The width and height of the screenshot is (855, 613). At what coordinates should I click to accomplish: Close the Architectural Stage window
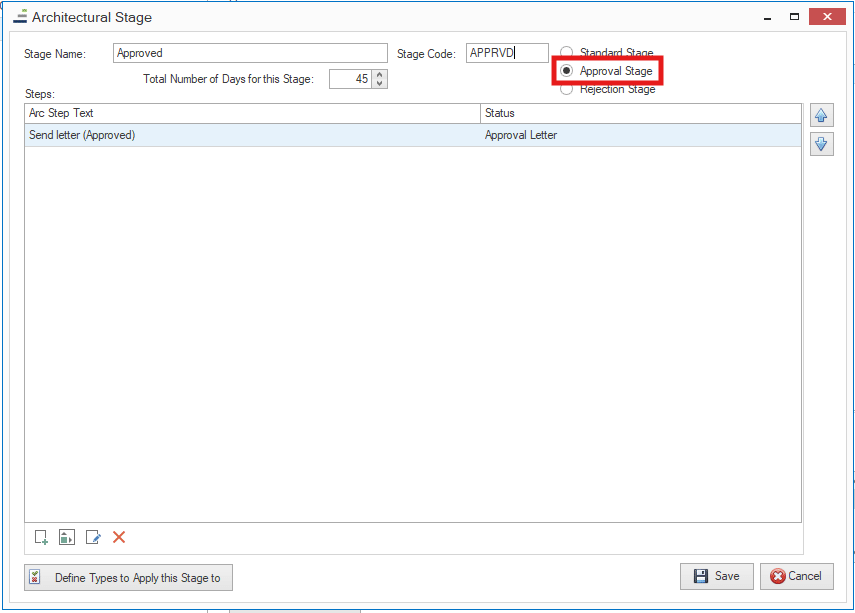click(827, 17)
